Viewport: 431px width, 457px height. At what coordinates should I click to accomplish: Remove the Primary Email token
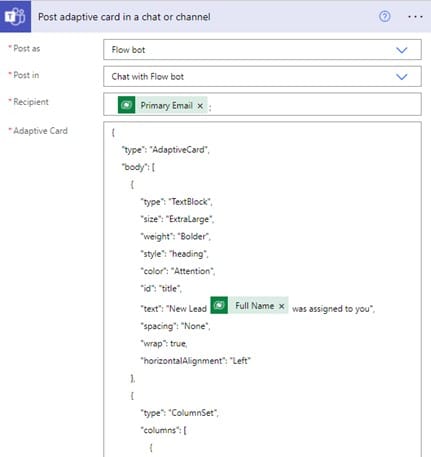pos(200,106)
